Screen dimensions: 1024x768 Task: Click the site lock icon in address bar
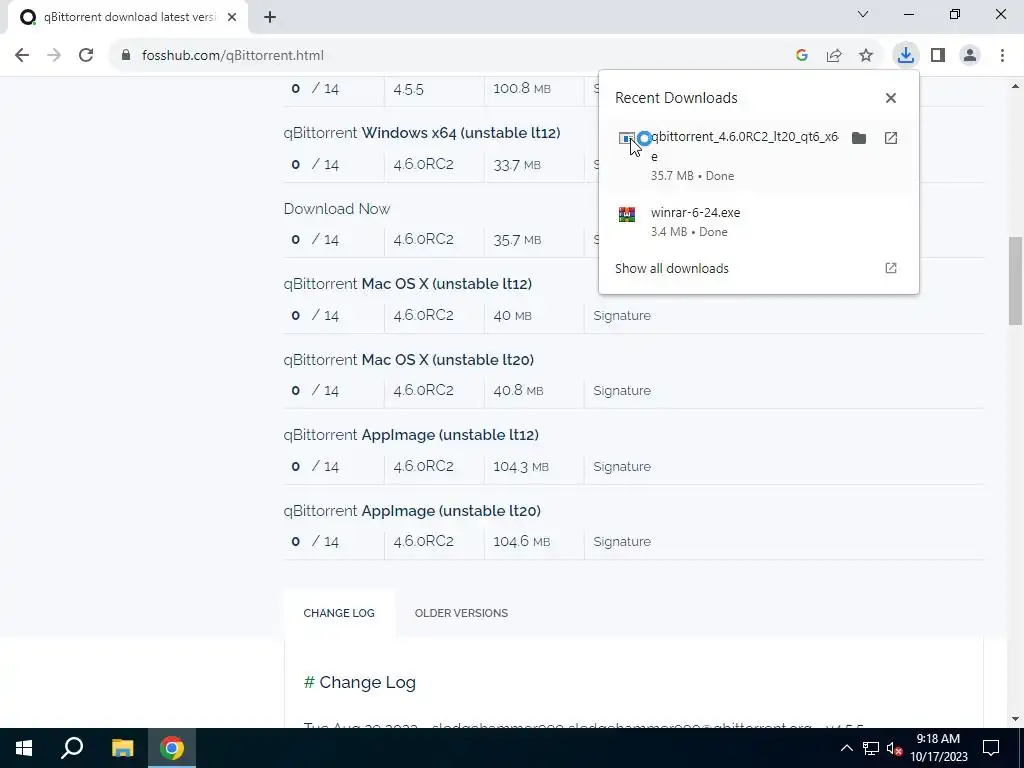click(x=126, y=56)
